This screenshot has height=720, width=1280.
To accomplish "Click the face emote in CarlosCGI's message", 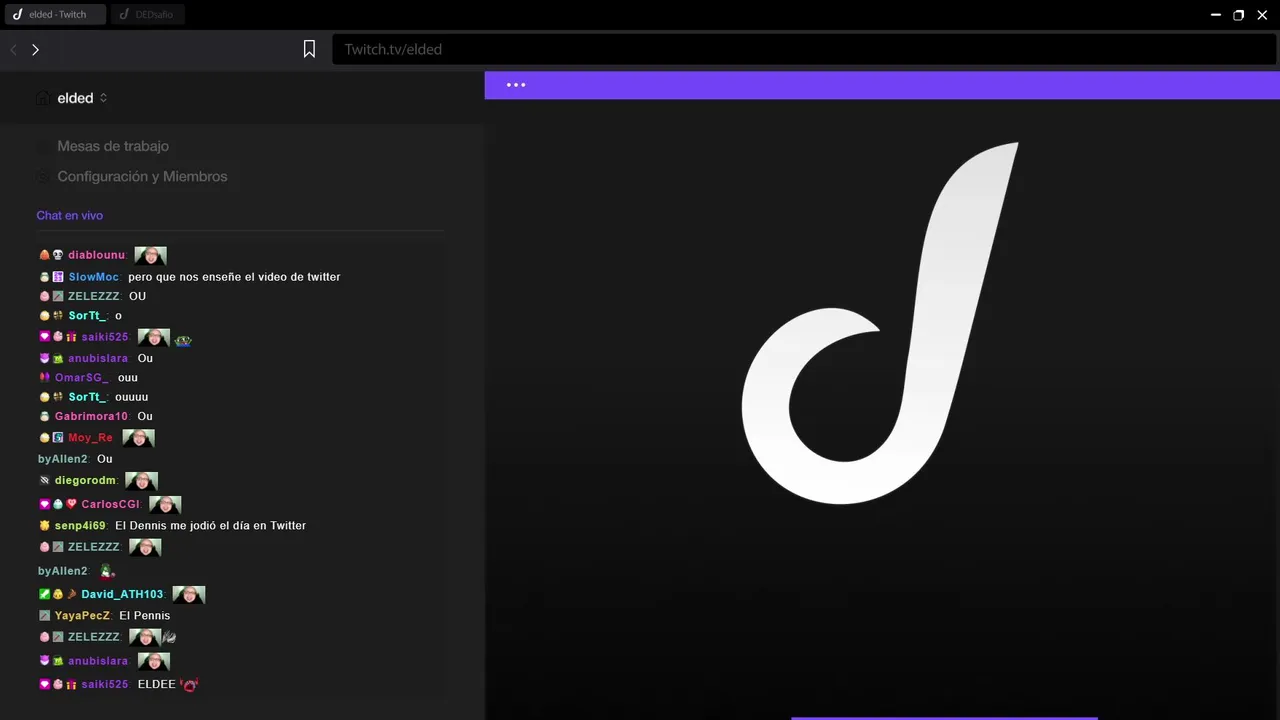I will tap(165, 505).
